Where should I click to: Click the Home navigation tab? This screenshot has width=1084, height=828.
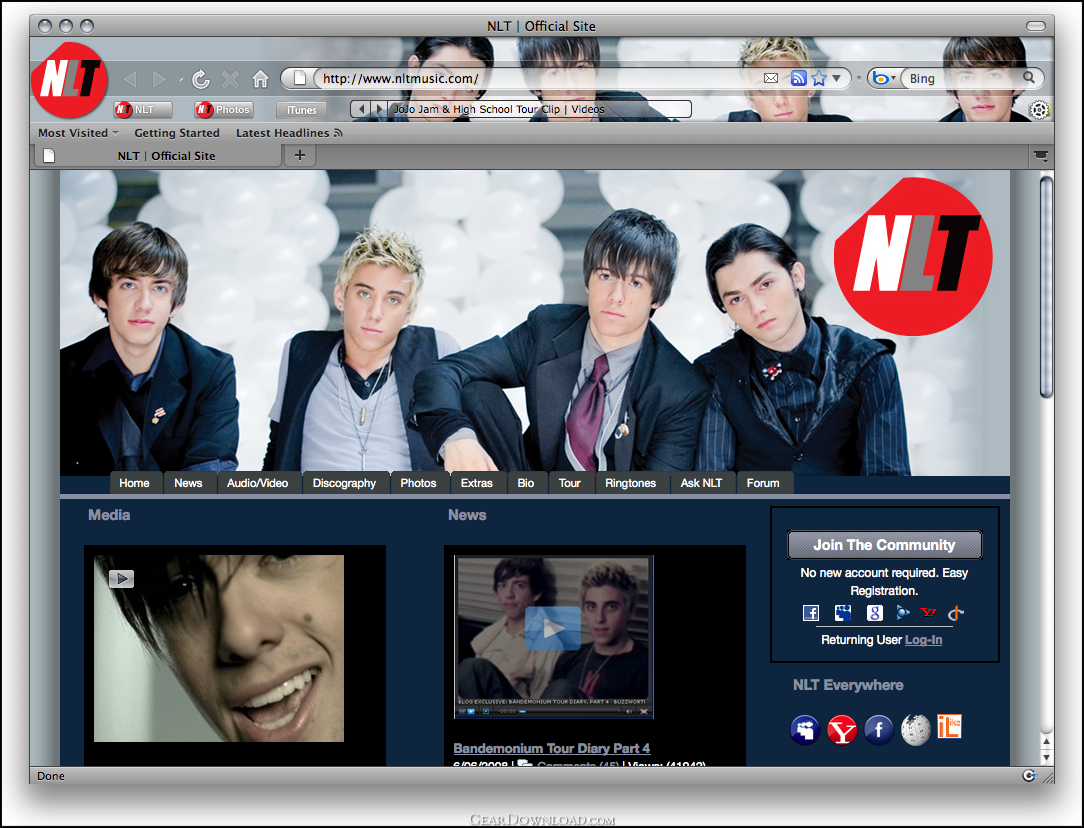point(134,483)
